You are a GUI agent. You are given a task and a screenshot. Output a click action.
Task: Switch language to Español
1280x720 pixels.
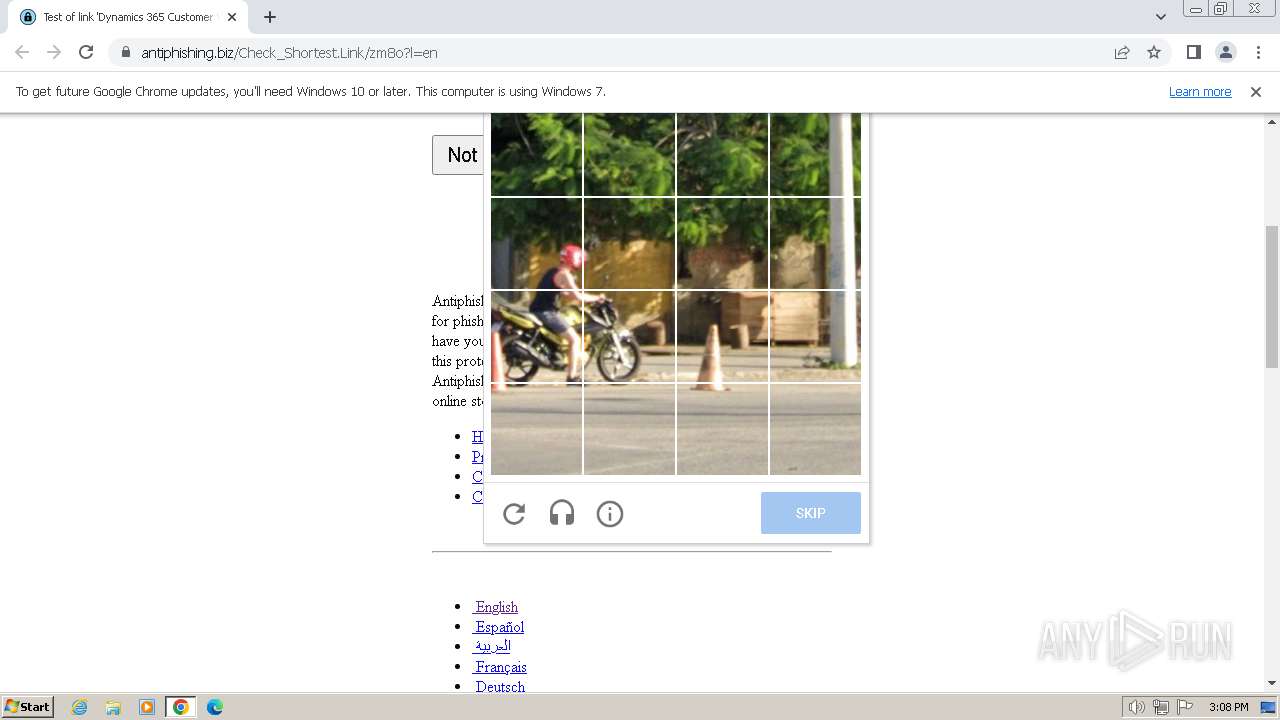500,627
